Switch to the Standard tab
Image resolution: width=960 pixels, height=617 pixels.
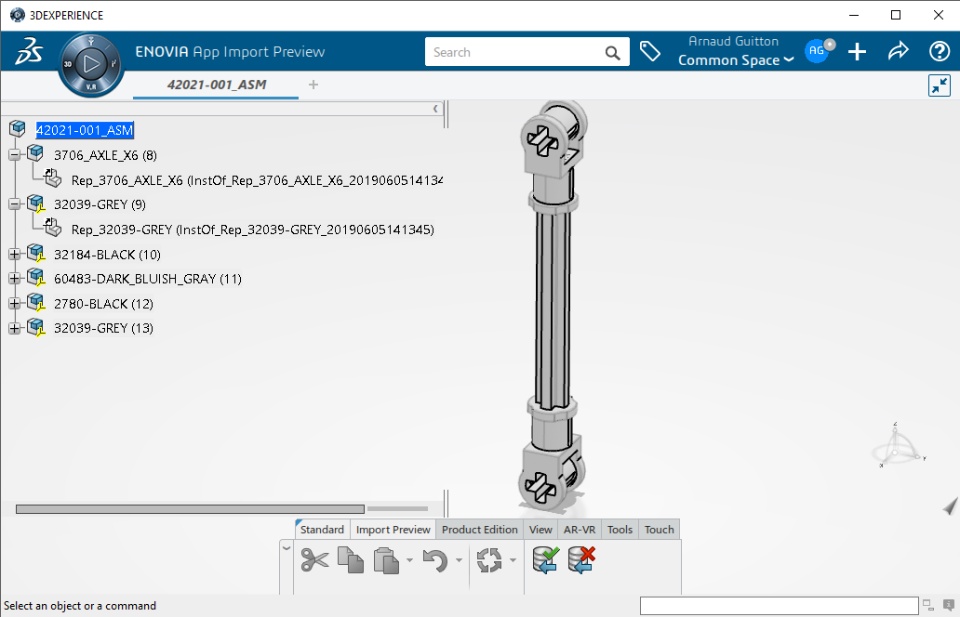(322, 529)
